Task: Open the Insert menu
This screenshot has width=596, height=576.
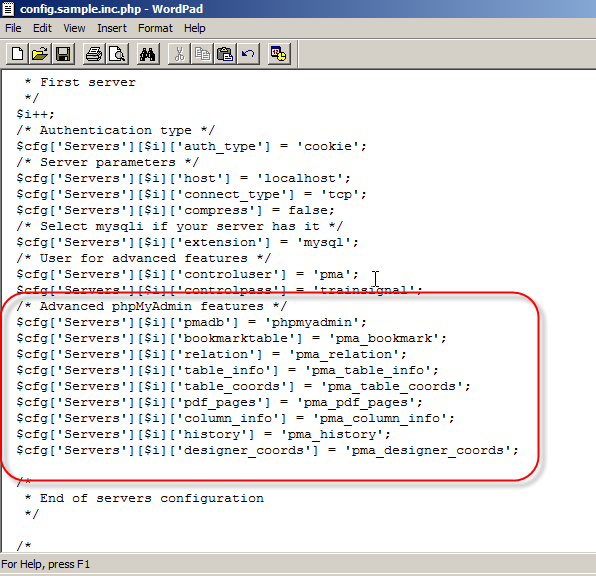Action: (x=112, y=28)
